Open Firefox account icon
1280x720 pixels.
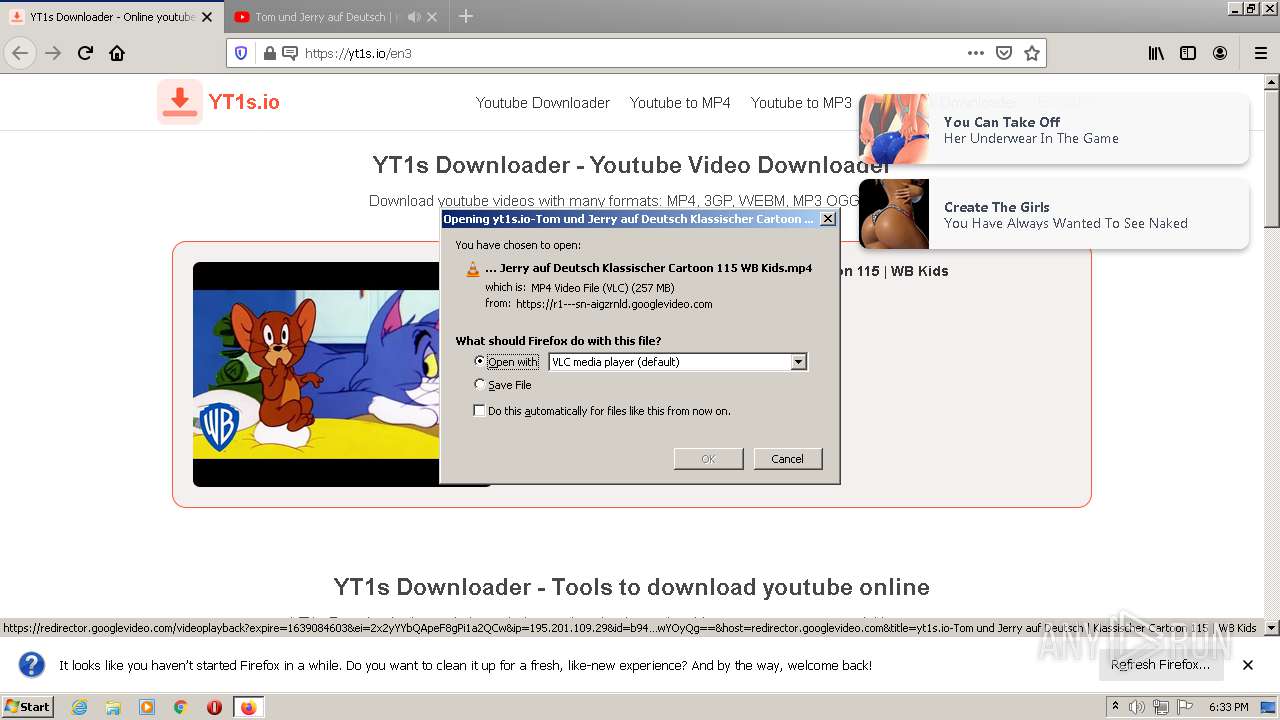1220,53
